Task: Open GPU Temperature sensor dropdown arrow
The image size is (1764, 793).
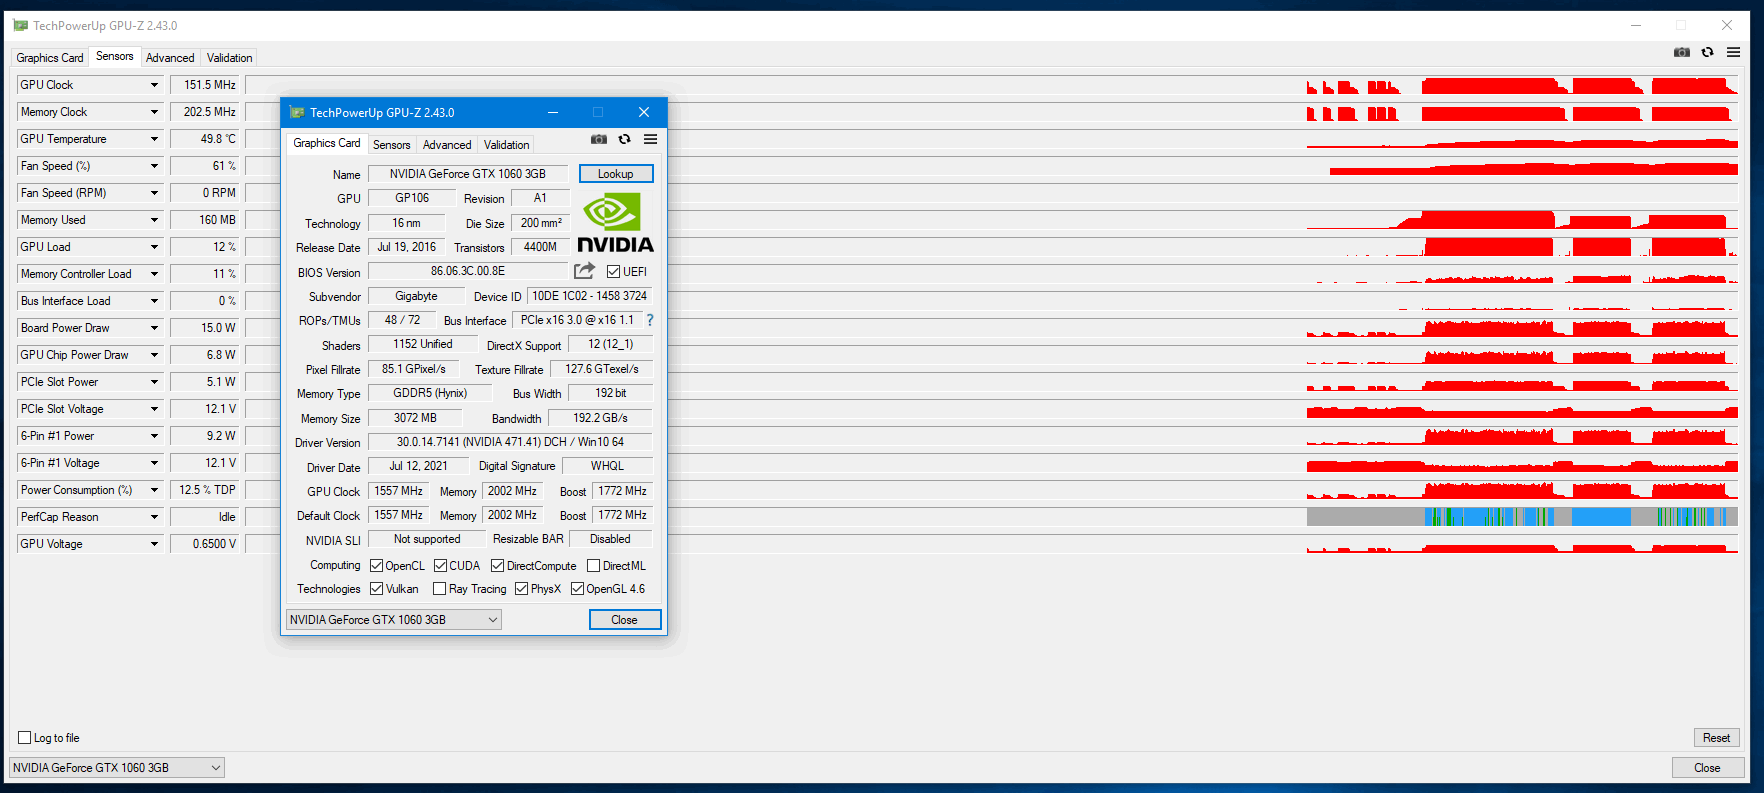Action: (154, 139)
